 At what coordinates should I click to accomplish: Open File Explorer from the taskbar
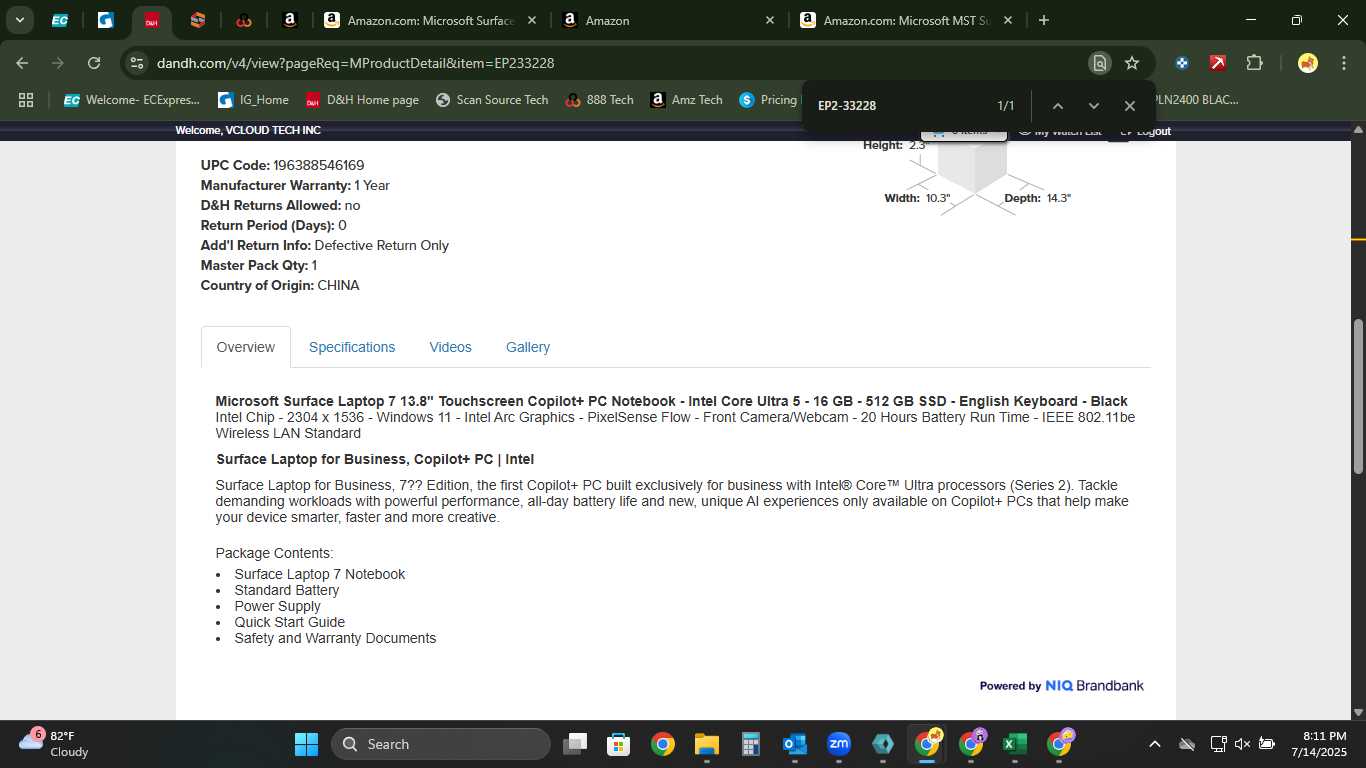pos(707,744)
